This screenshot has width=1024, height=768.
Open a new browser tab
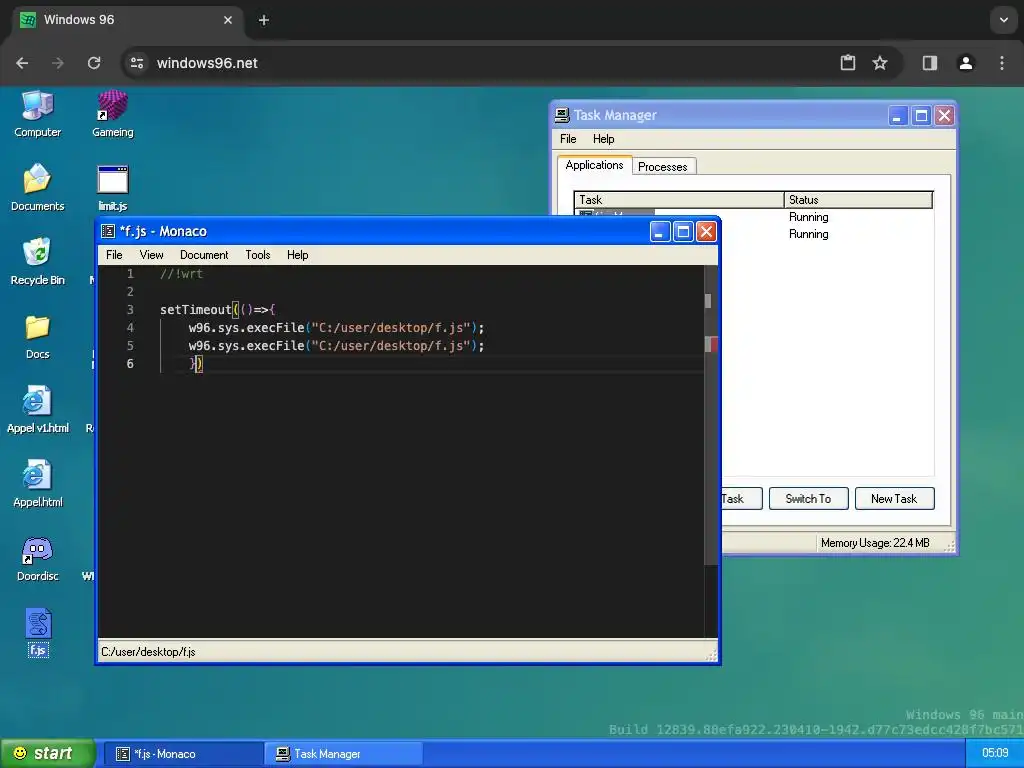click(264, 20)
